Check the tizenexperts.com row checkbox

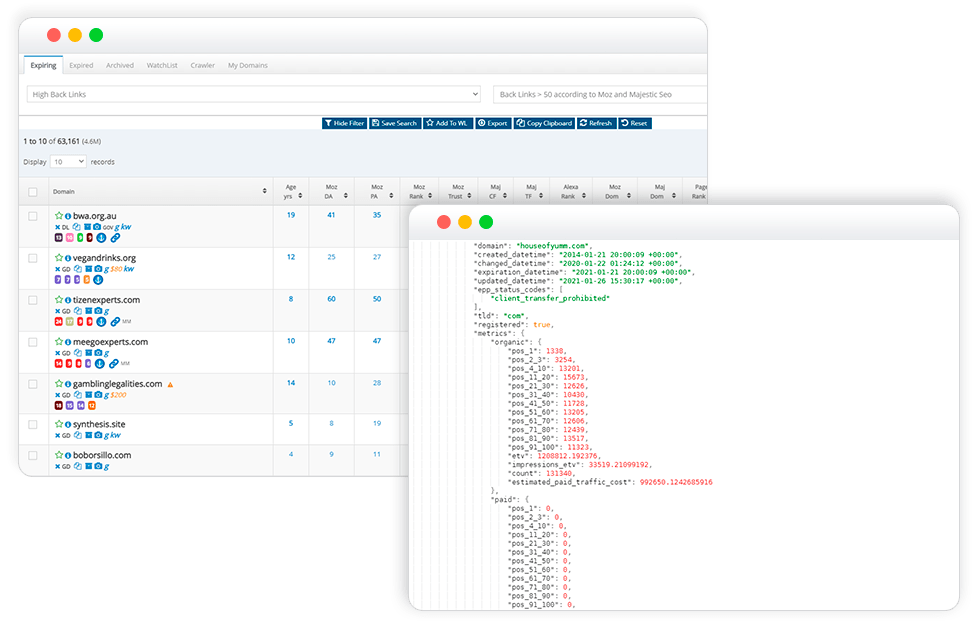(x=33, y=300)
